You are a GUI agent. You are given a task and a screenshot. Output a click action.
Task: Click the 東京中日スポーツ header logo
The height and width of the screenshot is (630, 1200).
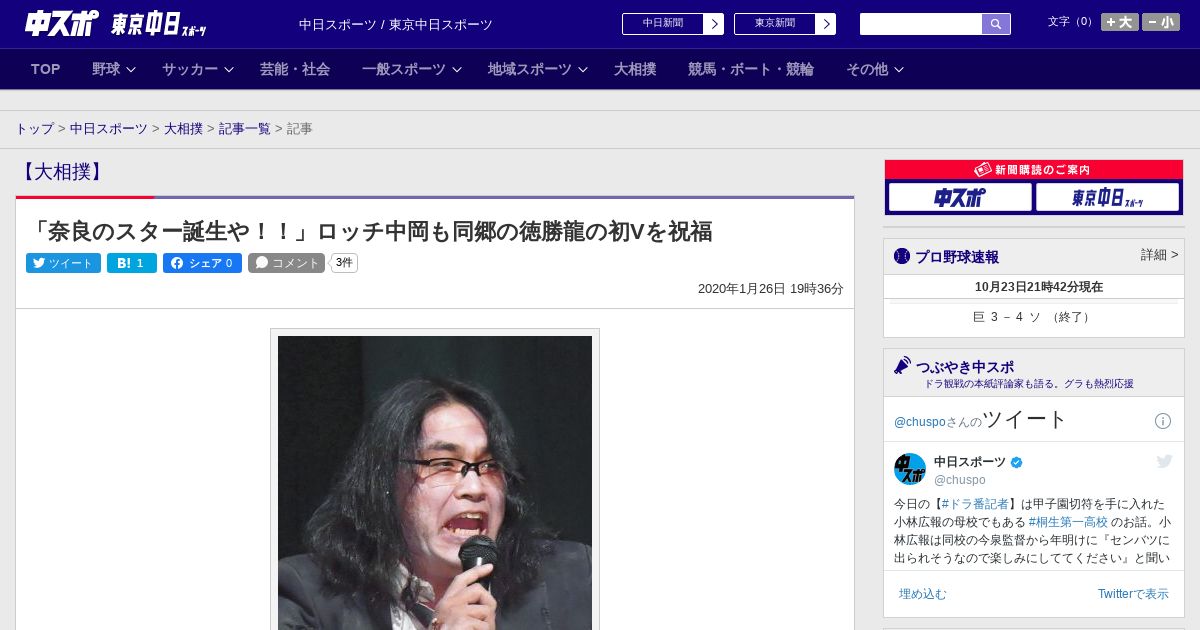point(158,24)
